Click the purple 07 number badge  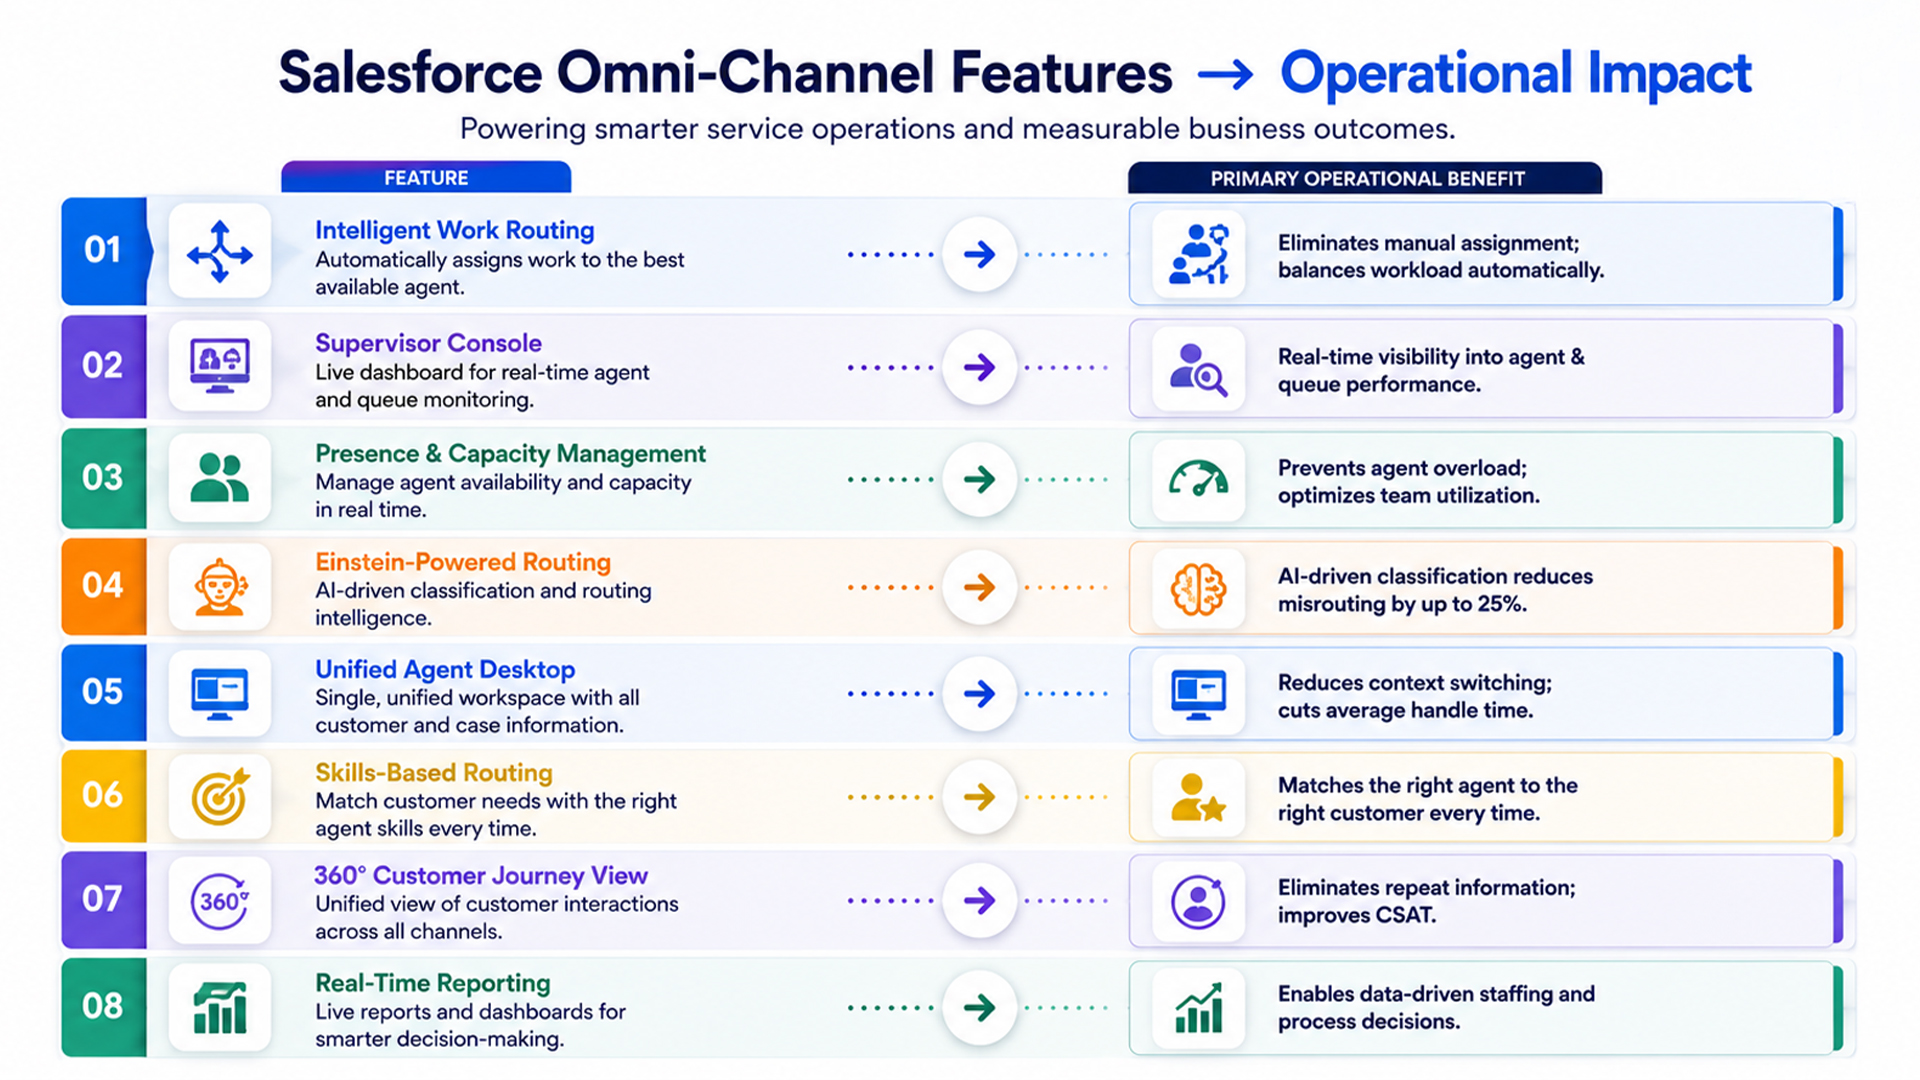tap(104, 899)
